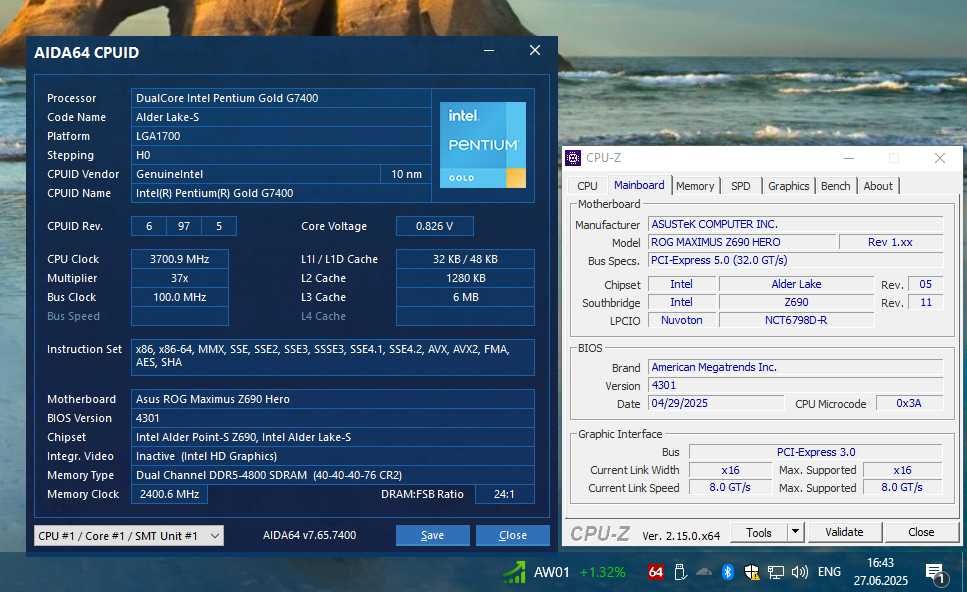The image size is (967, 592).
Task: Click the L2 Cache value '1280 KB'
Action: point(465,278)
